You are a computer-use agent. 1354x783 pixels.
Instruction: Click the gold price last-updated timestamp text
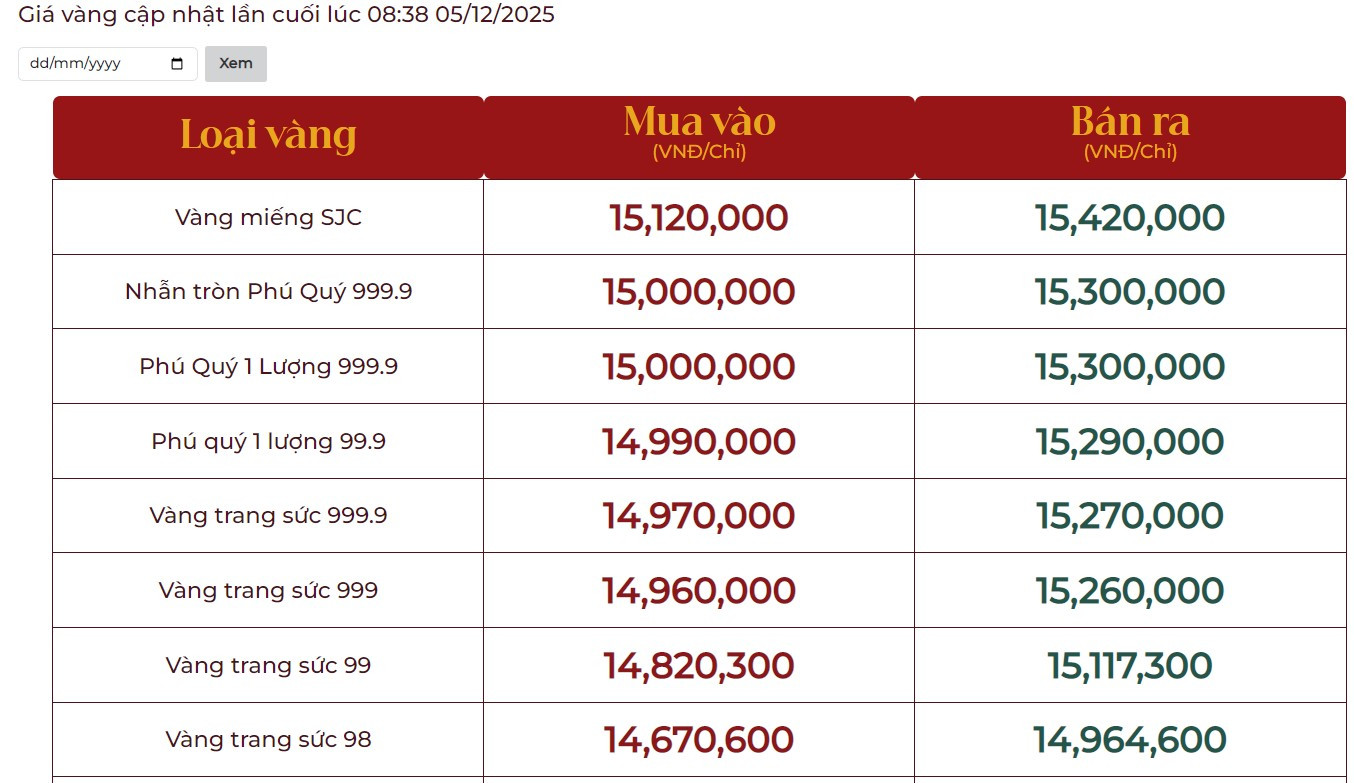point(286,15)
